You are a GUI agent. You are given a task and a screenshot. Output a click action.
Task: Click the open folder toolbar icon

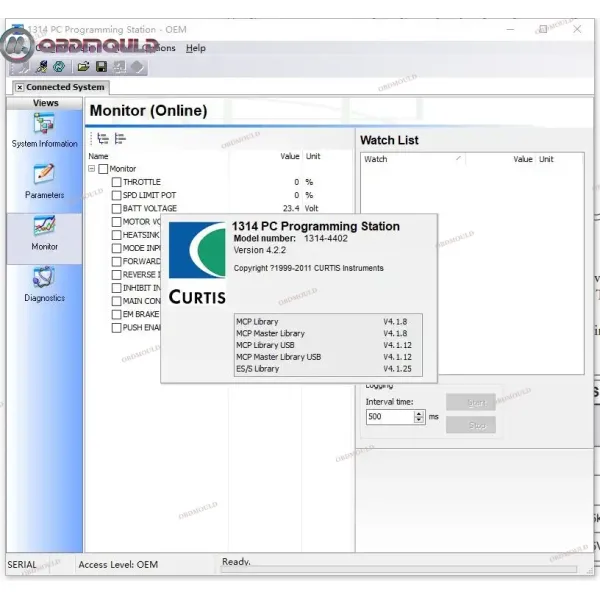click(x=84, y=67)
